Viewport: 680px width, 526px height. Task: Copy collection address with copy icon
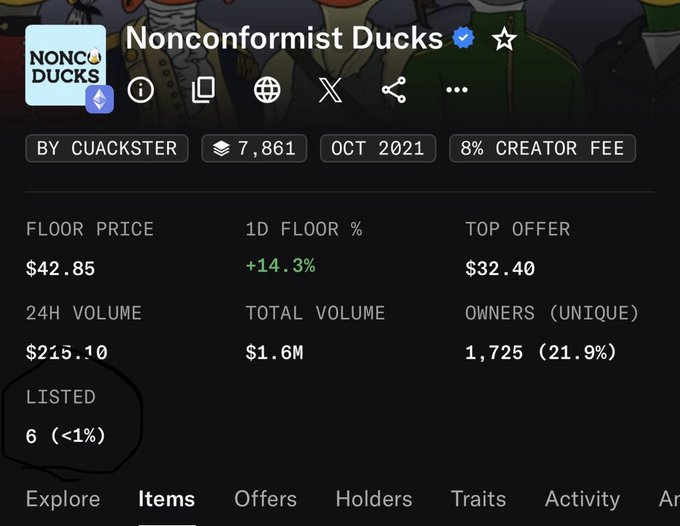(203, 90)
